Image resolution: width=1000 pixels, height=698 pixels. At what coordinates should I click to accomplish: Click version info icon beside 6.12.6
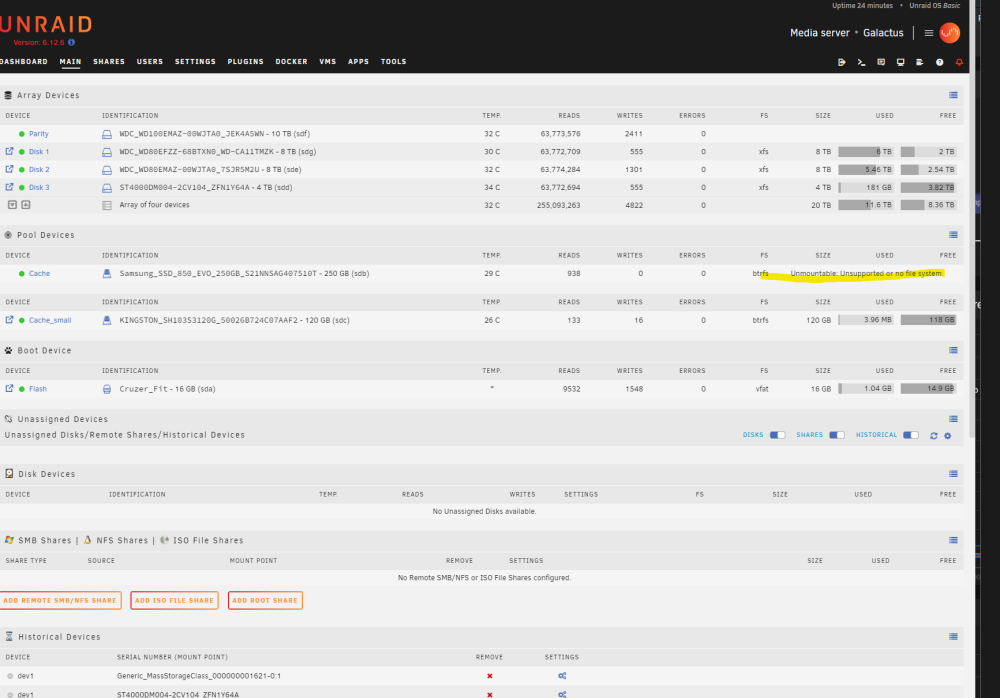pos(71,42)
